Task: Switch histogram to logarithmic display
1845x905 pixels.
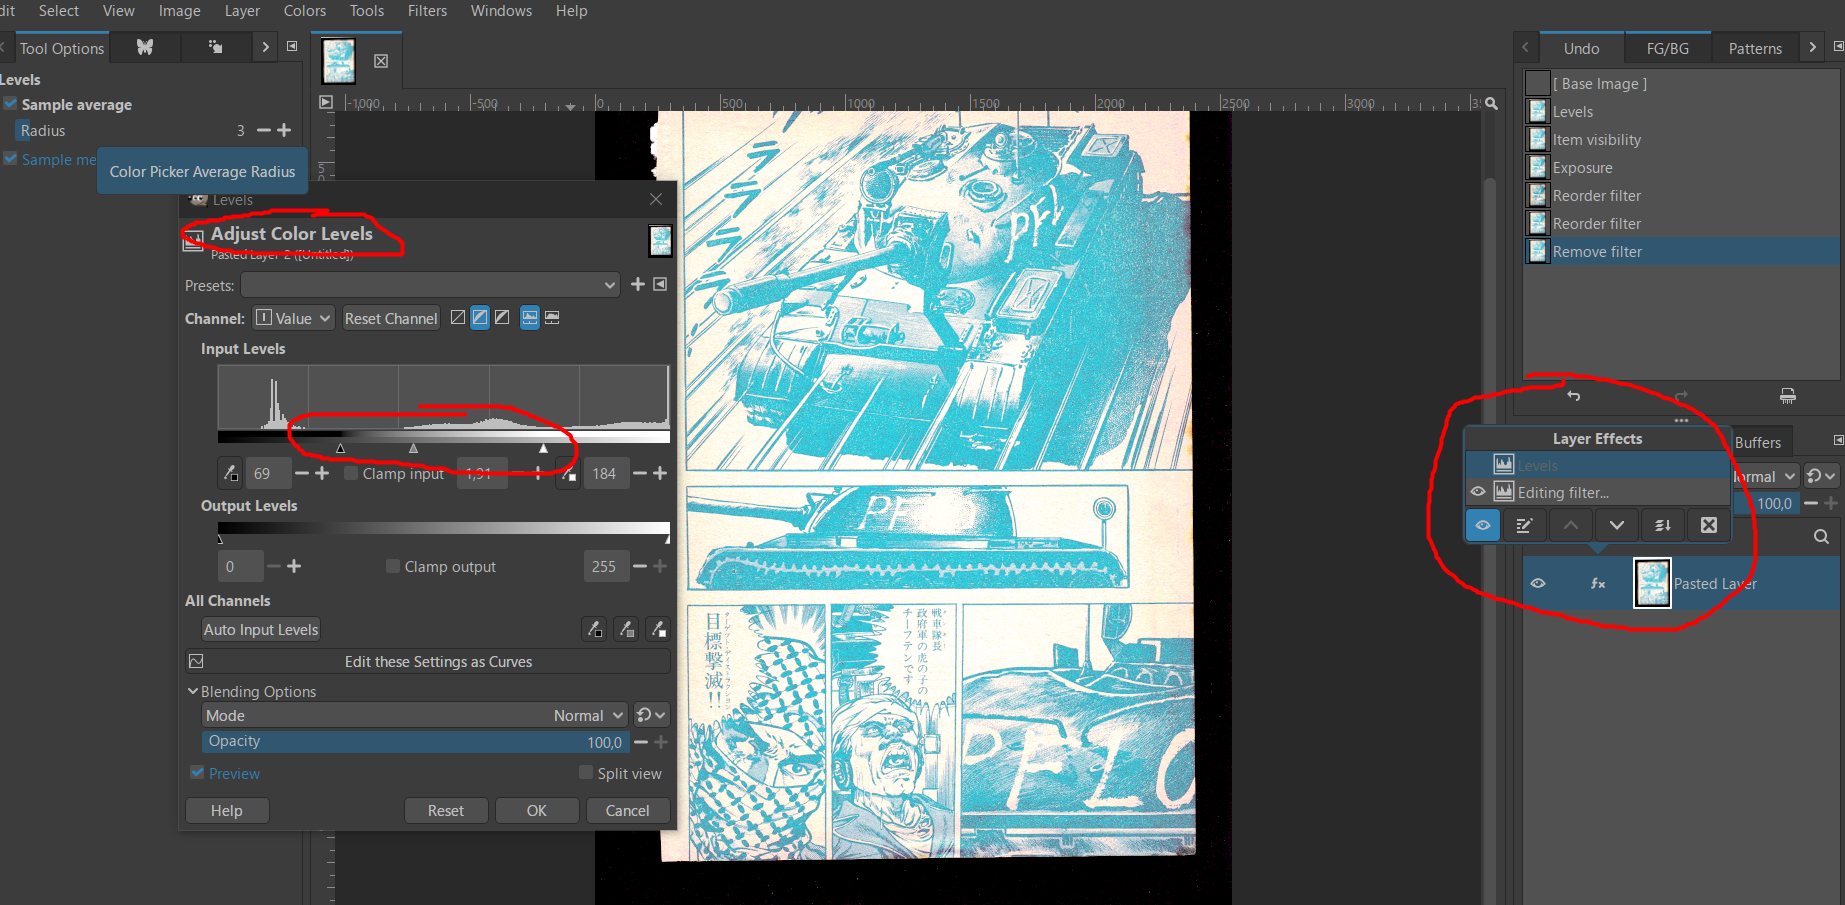Action: [x=552, y=318]
